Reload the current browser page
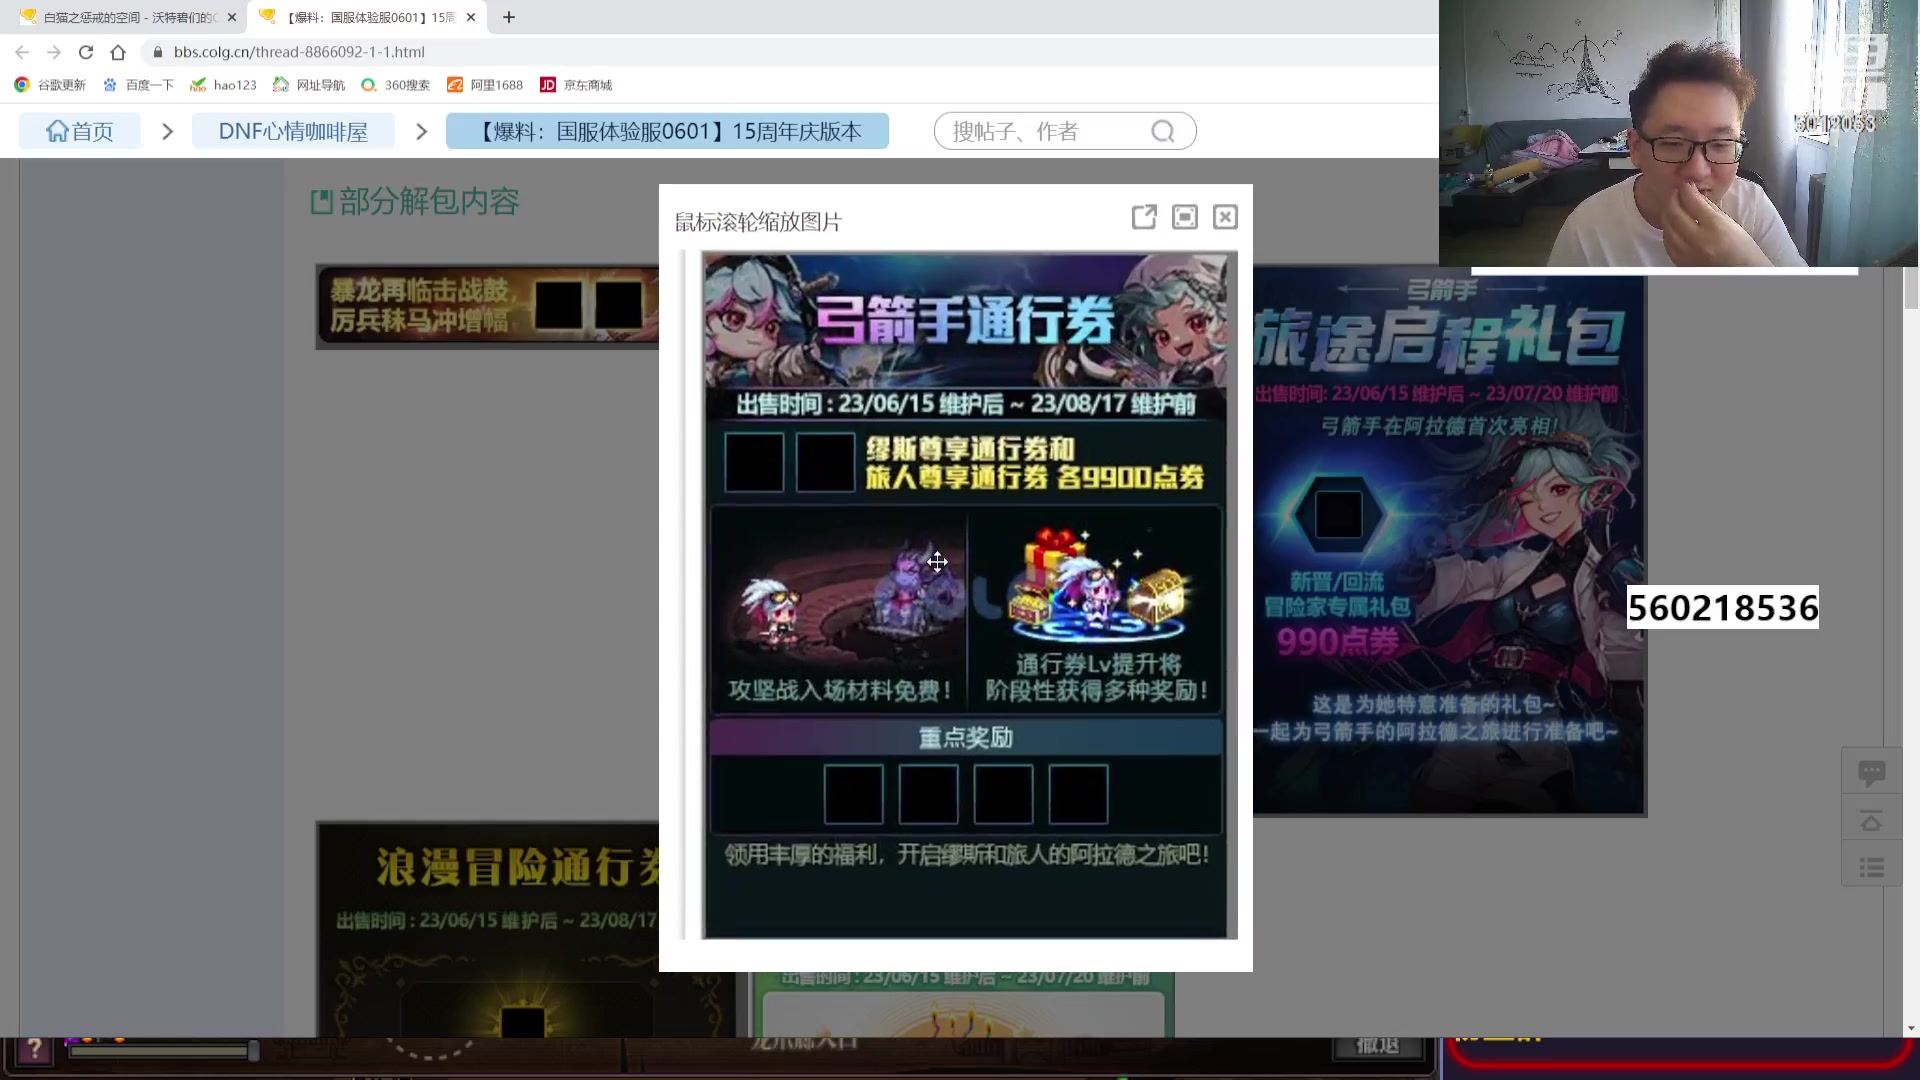Image resolution: width=1920 pixels, height=1080 pixels. (86, 52)
